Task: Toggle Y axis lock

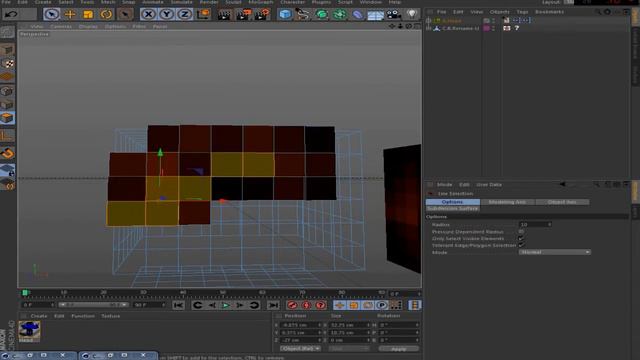Action: 166,14
